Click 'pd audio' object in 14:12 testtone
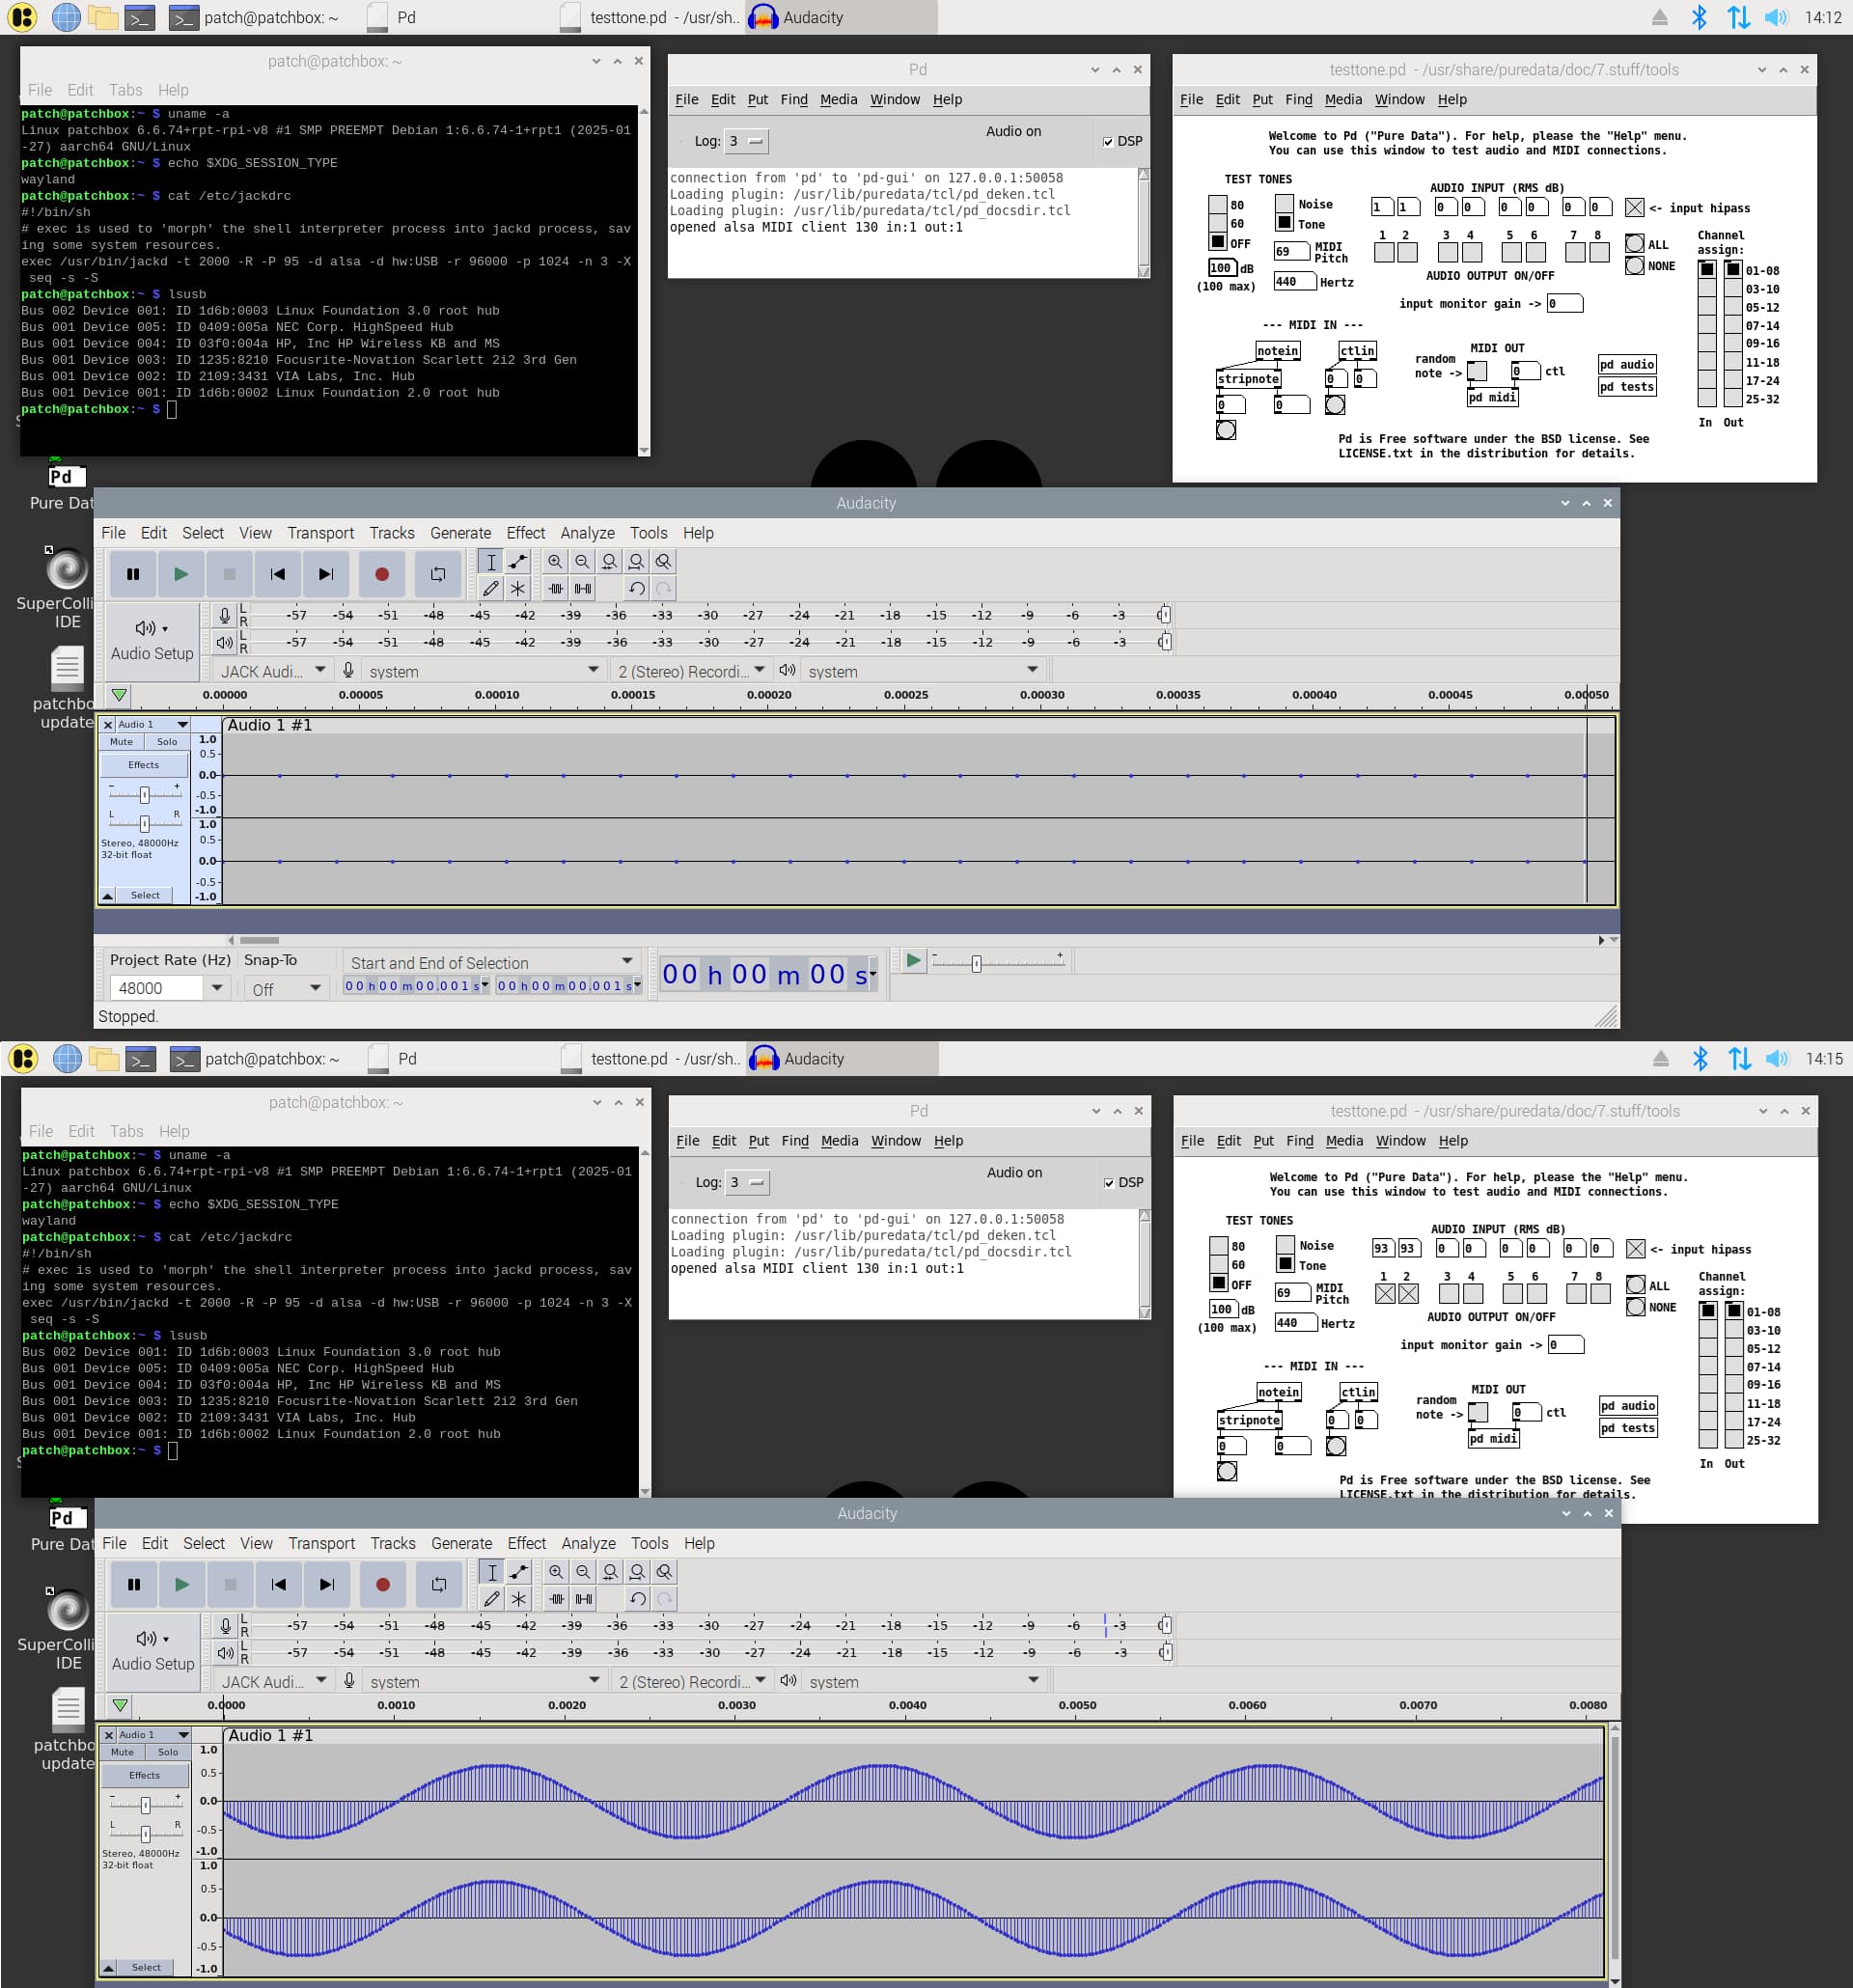1853x1988 pixels. point(1626,364)
